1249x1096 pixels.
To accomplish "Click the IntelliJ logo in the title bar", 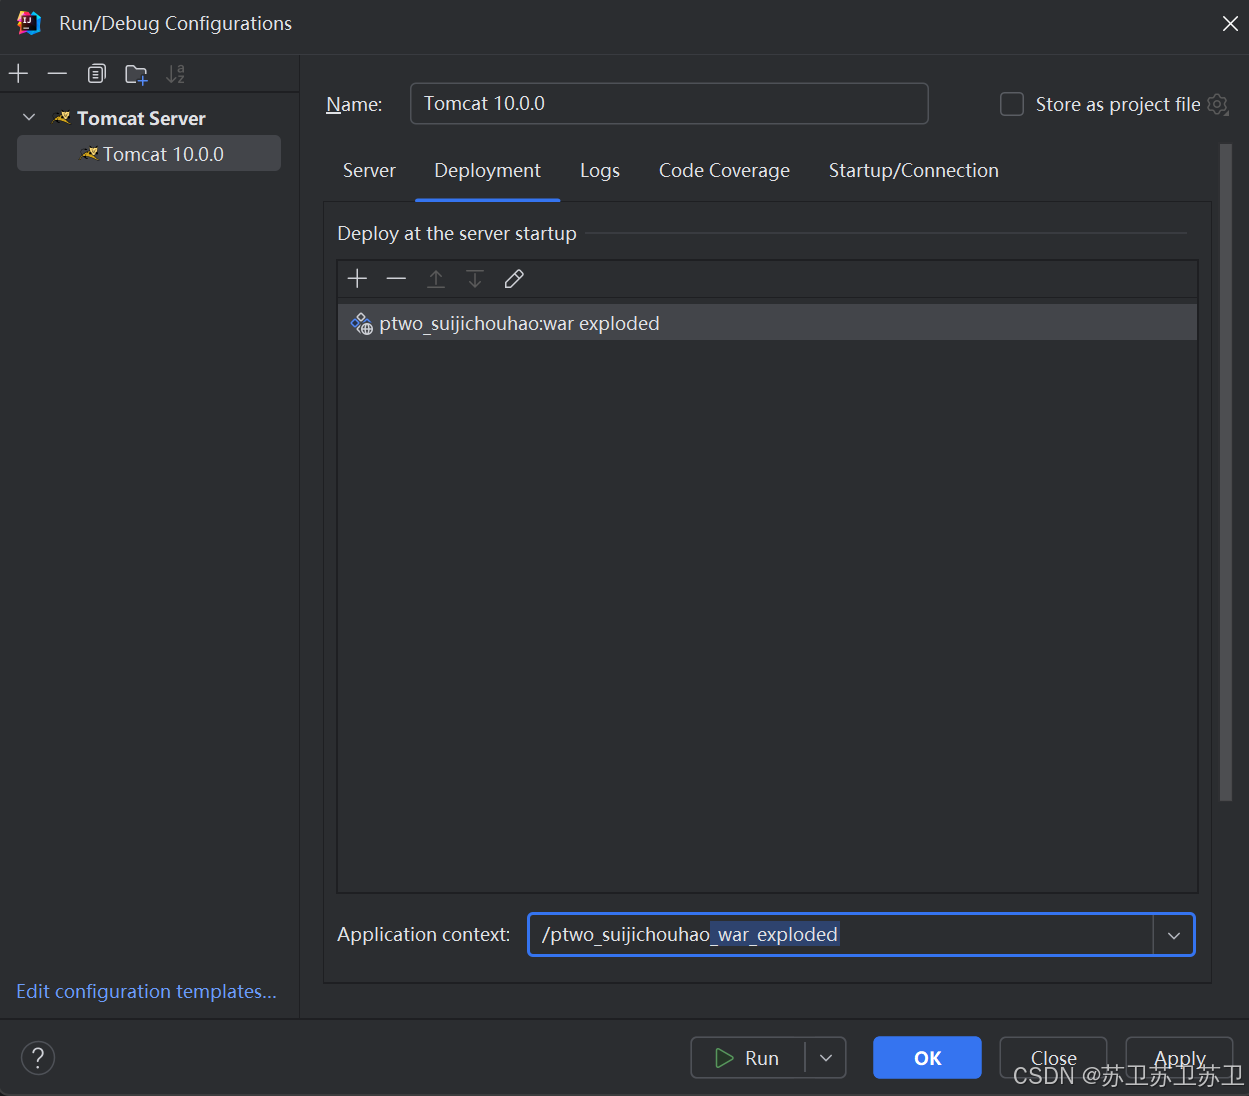I will click(29, 23).
